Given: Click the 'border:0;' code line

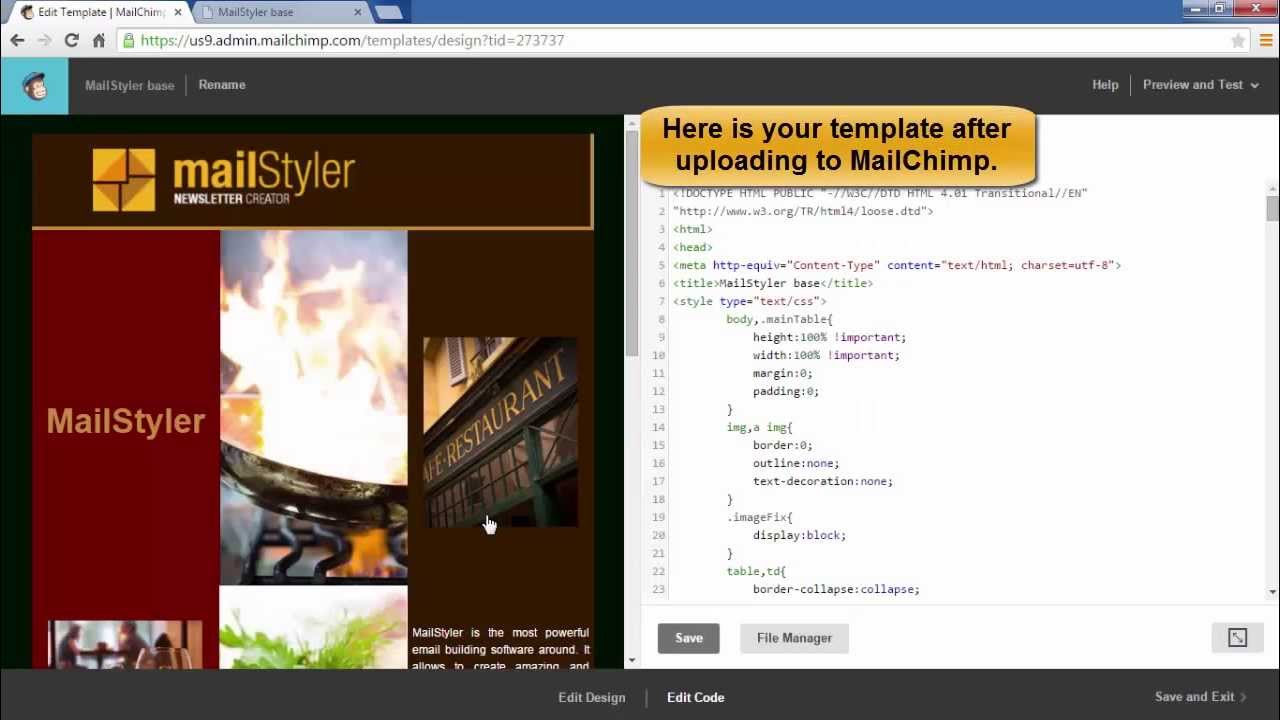Looking at the screenshot, I should click(x=782, y=445).
